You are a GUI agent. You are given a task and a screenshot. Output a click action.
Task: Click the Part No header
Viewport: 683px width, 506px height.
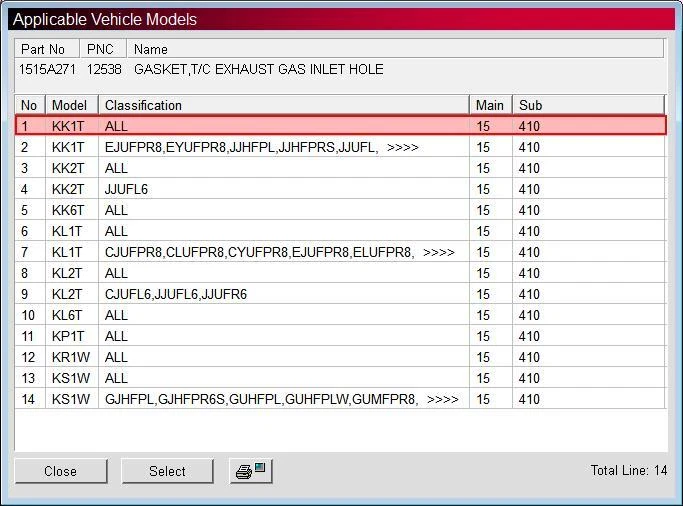(x=47, y=49)
